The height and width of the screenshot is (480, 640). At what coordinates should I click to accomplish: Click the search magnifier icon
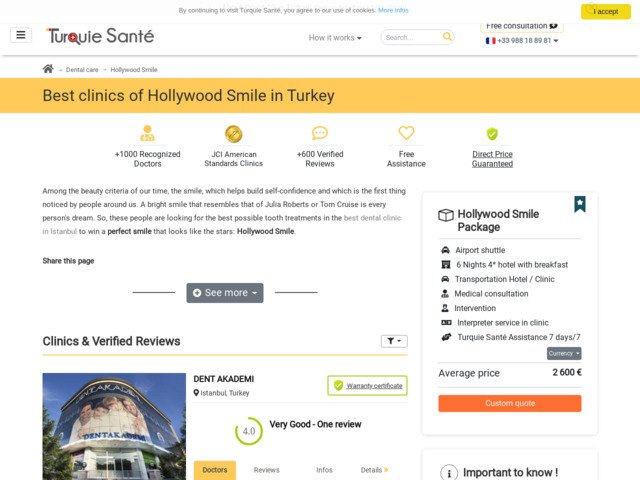click(447, 37)
